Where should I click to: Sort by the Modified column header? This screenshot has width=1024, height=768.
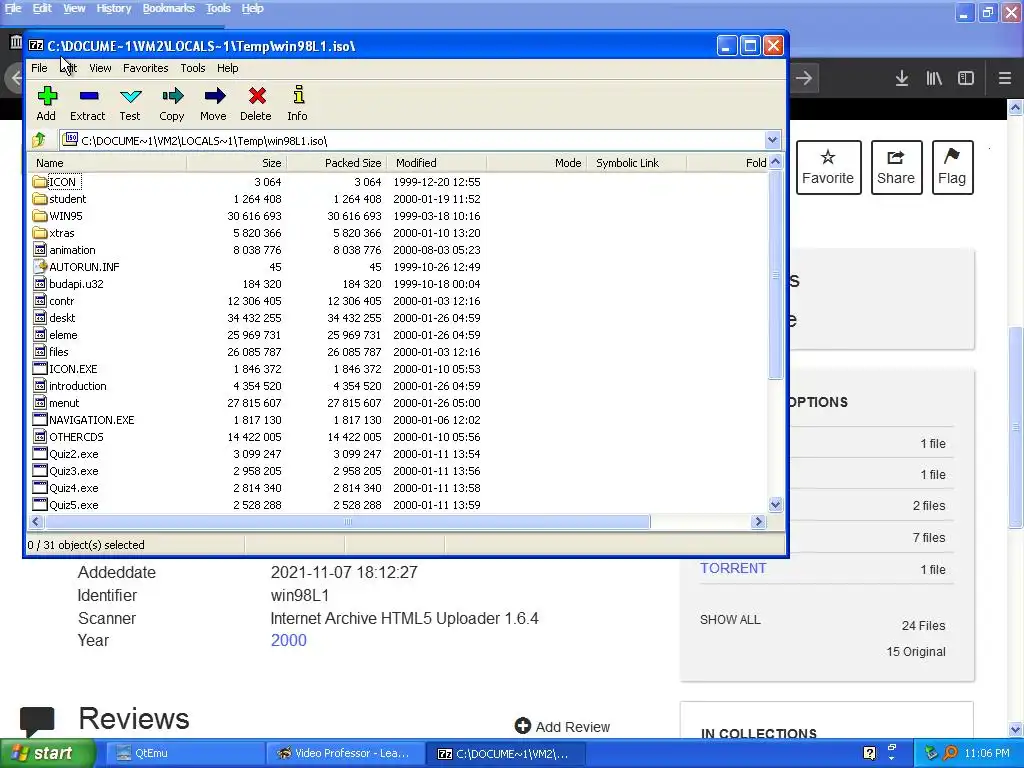click(x=437, y=163)
